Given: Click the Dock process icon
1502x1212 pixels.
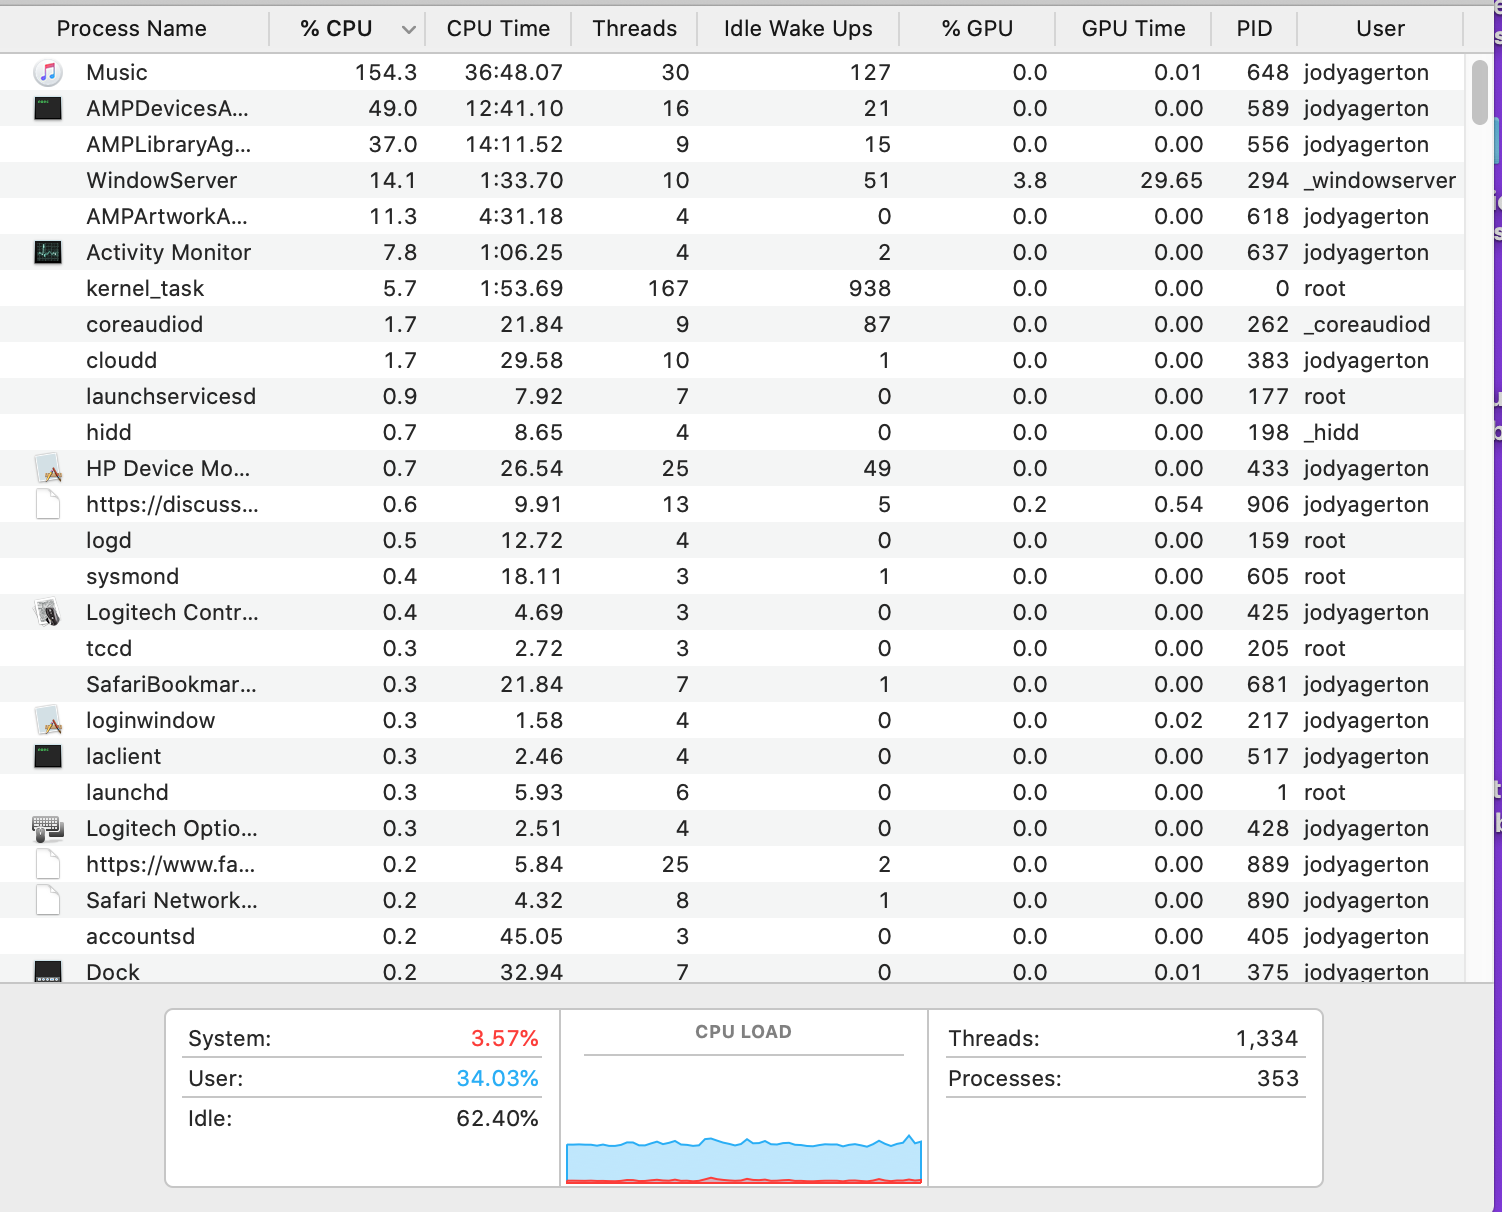Looking at the screenshot, I should tap(48, 971).
